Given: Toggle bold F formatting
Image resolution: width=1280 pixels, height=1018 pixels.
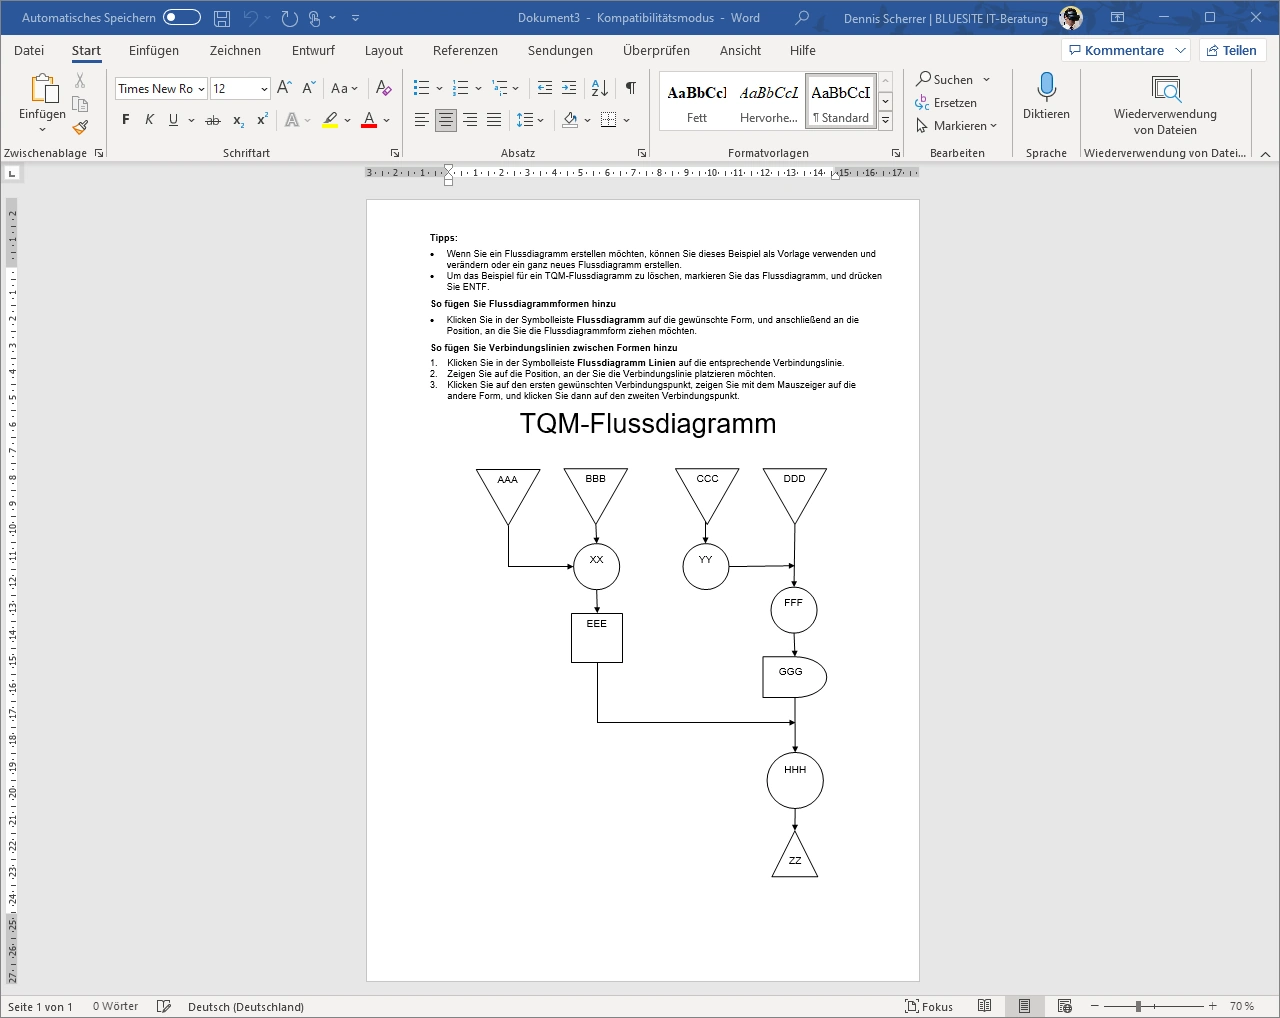Looking at the screenshot, I should tap(126, 120).
